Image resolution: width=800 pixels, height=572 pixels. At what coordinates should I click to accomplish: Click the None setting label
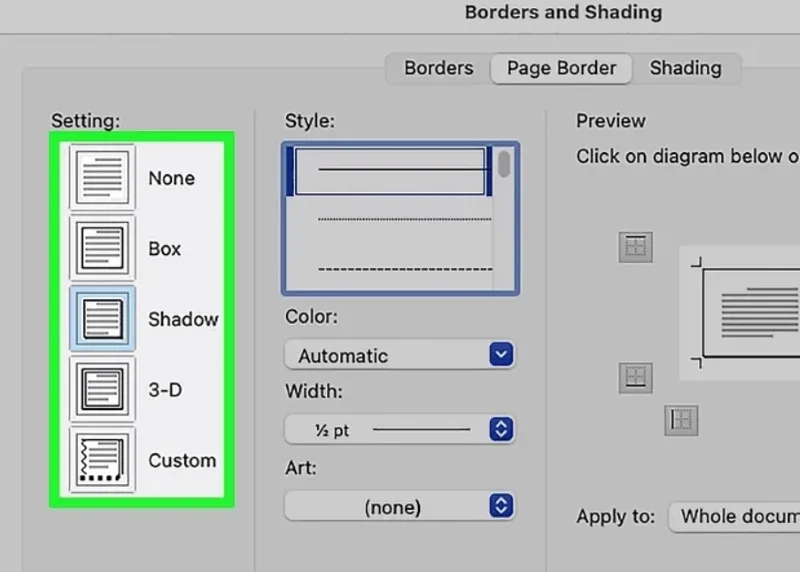point(171,178)
